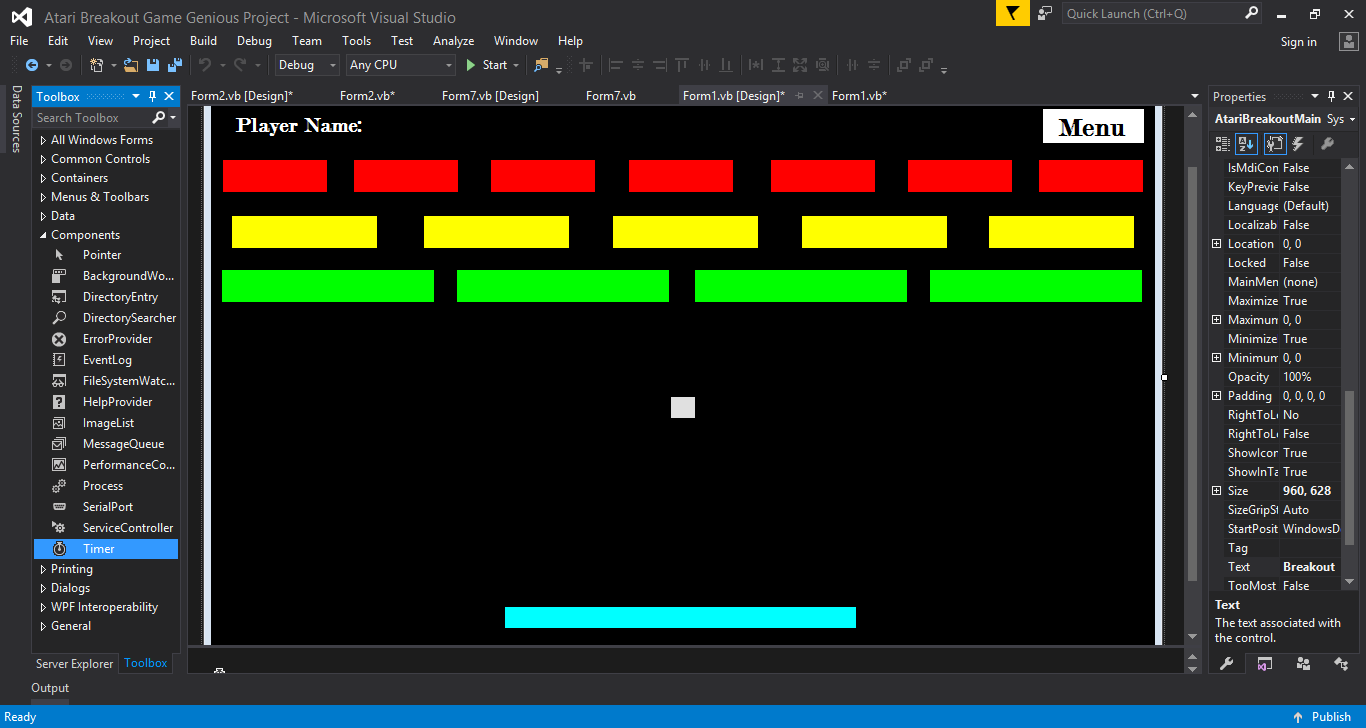Select the ImageList component
Viewport: 1366px width, 728px height.
coord(106,423)
